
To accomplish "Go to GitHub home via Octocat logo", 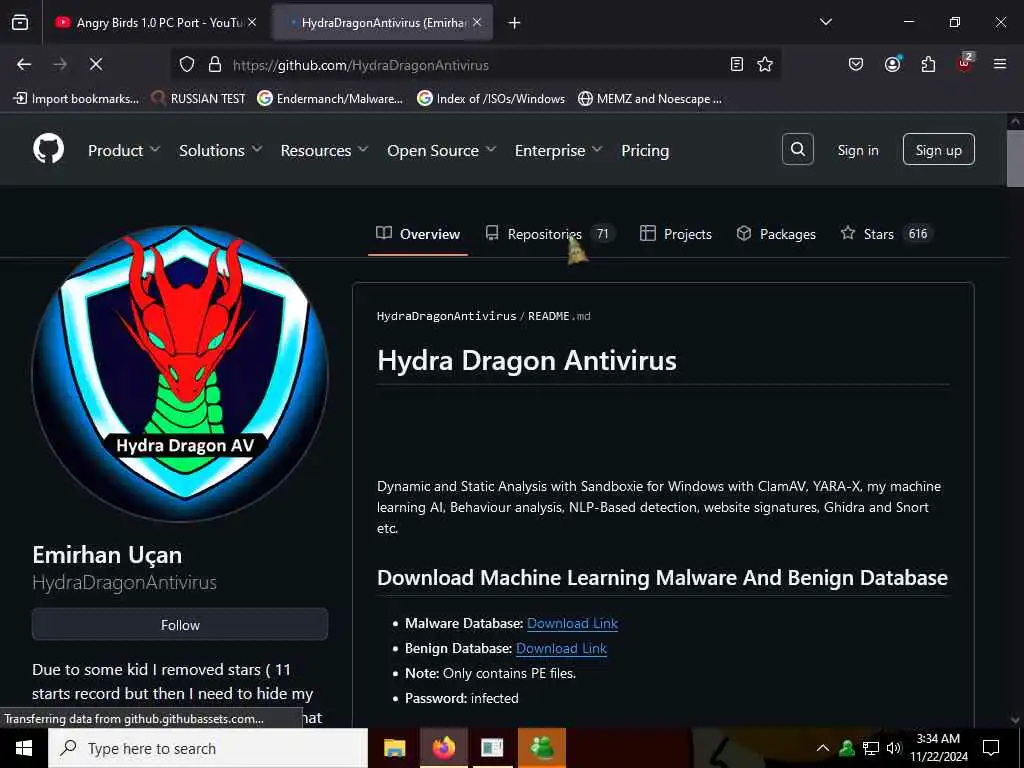I will [x=48, y=150].
